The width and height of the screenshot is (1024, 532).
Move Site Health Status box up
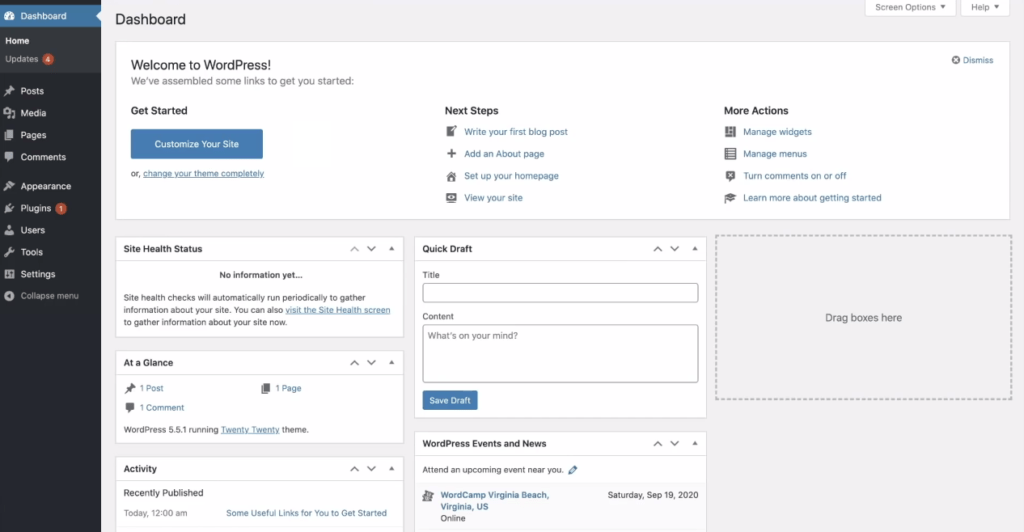(x=355, y=249)
